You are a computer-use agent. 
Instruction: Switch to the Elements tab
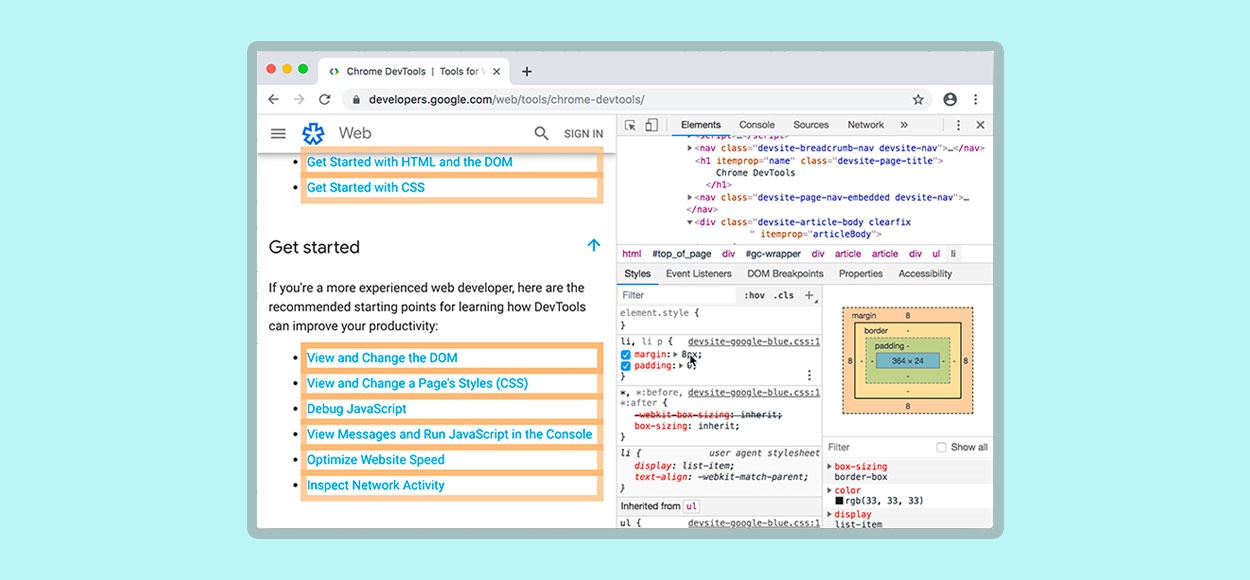[x=701, y=125]
